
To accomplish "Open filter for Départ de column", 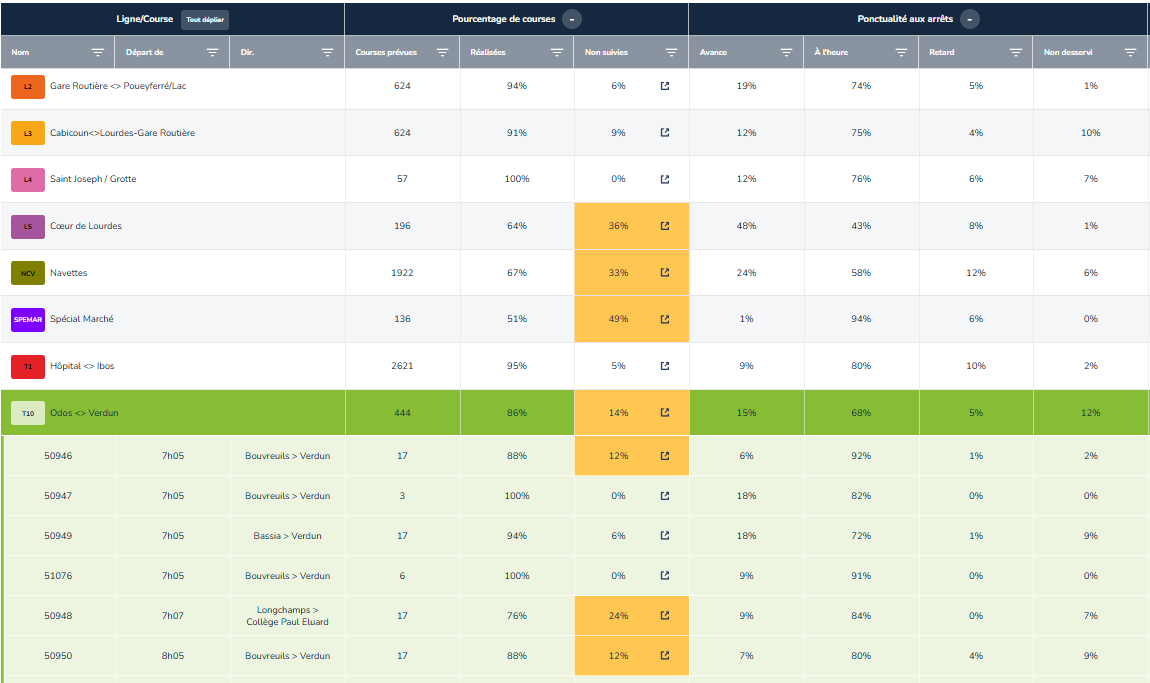I will [212, 53].
